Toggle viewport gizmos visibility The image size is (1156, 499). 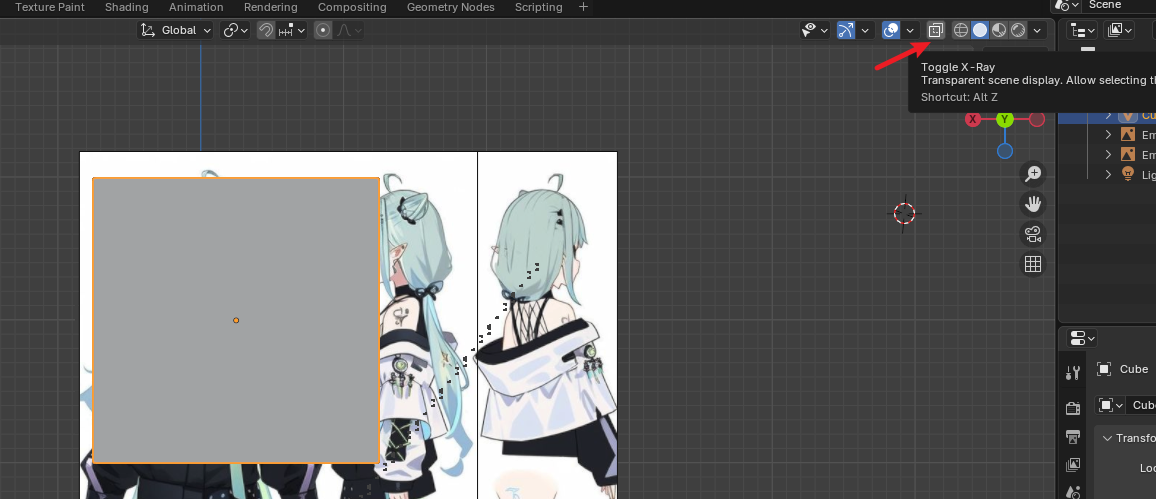(846, 30)
